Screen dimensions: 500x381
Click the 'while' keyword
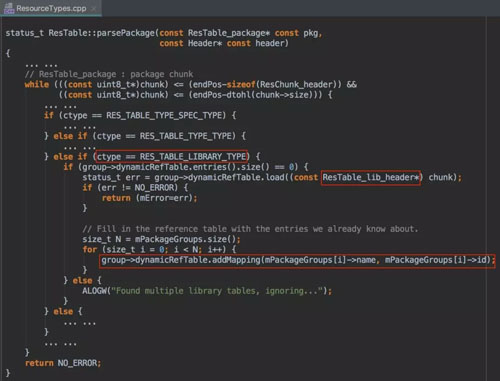[x=37, y=84]
